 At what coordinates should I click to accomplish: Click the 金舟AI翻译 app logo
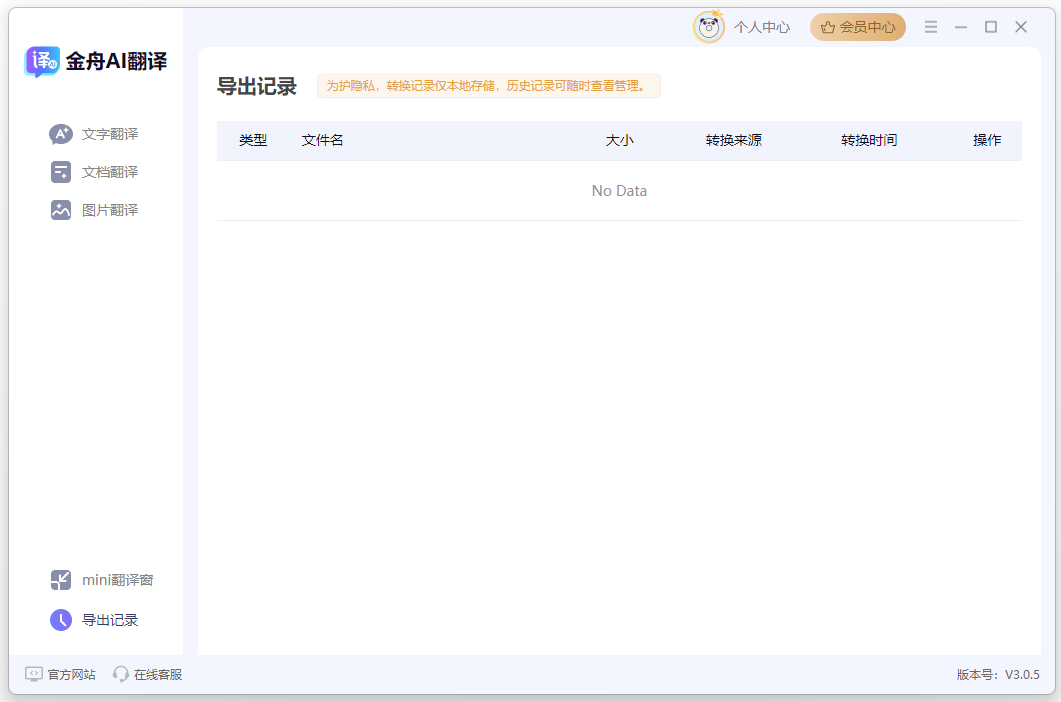96,61
